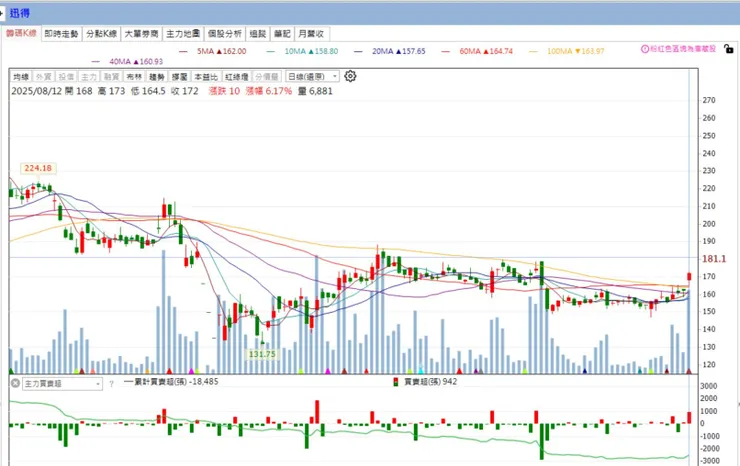Viewport: 740px width, 466px height.
Task: Click the 迅得 stock name title
Action: (20, 13)
